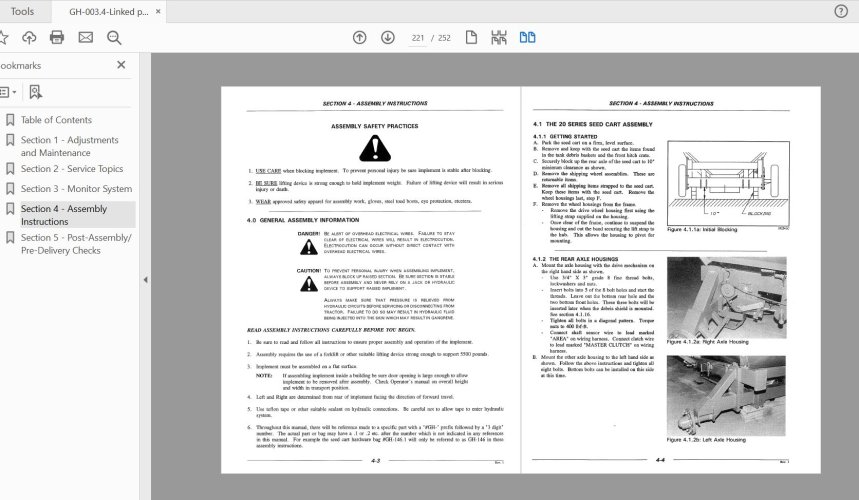Print the document using the printer icon
Viewport: 859px width, 500px height.
pyautogui.click(x=57, y=38)
